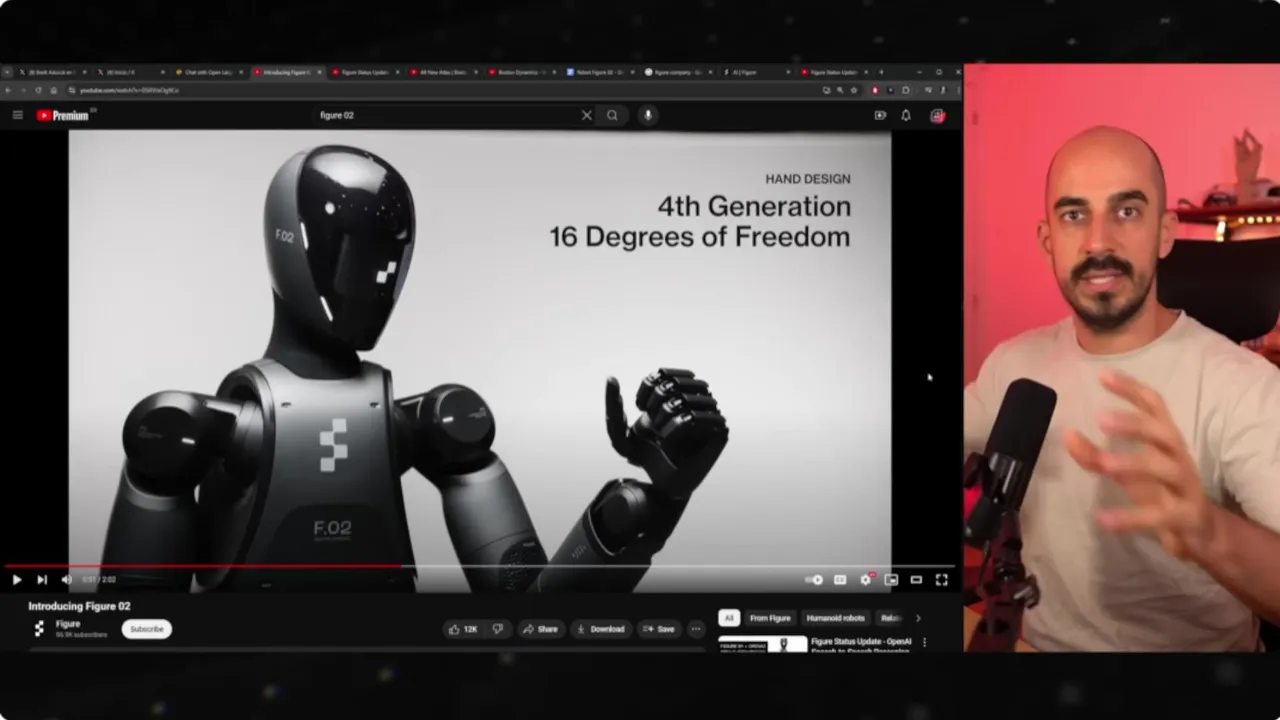This screenshot has width=1280, height=720.
Task: Select the 'Introducing Figure 02' video title
Action: coord(79,606)
